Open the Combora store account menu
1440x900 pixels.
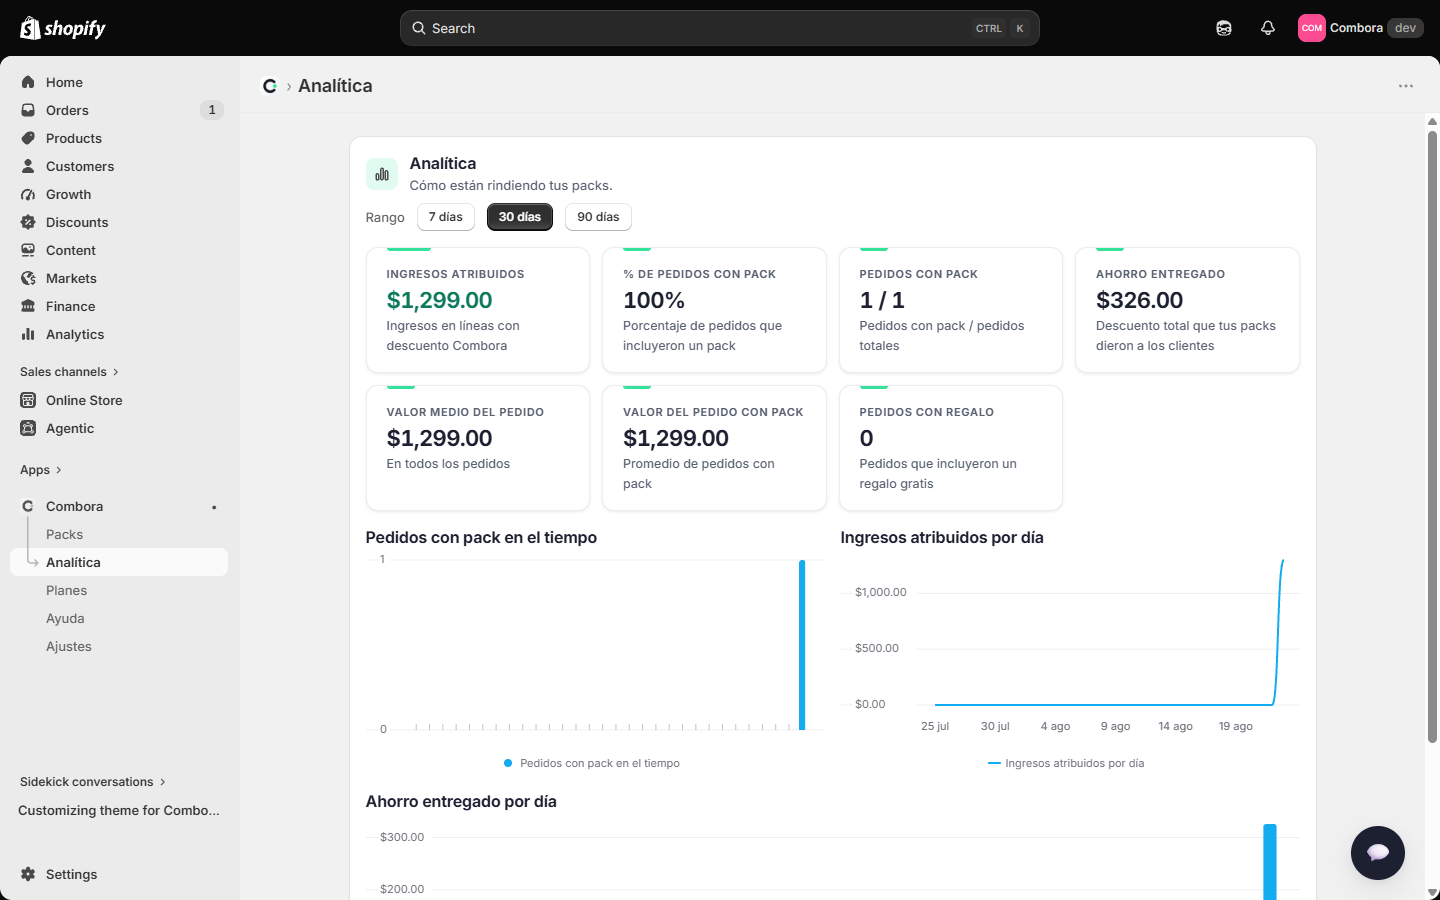[1360, 28]
